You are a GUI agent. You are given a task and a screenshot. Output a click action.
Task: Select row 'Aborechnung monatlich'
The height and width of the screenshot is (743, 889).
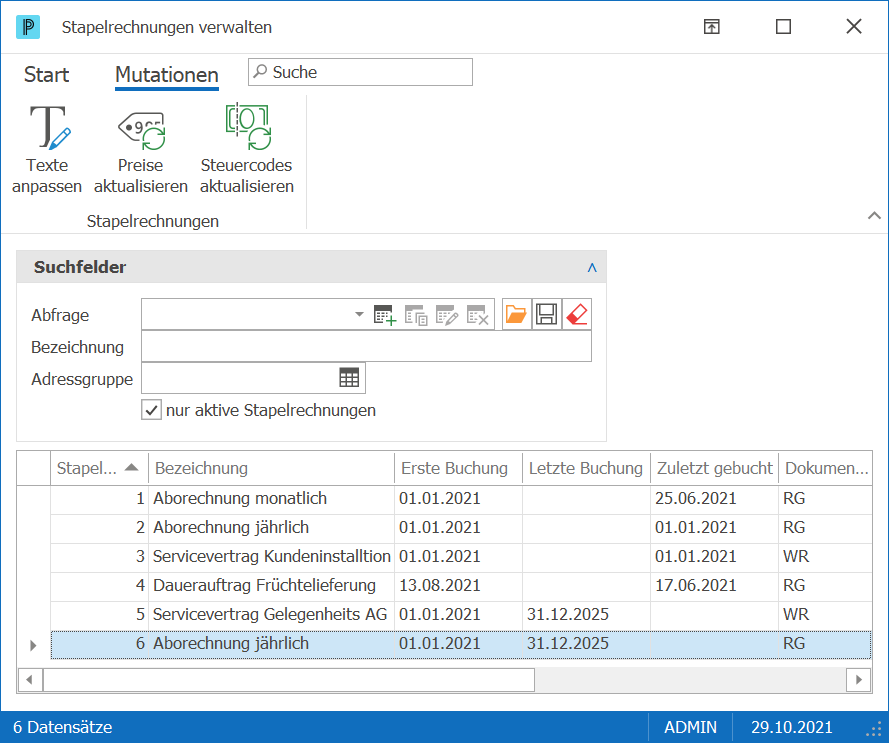pyautogui.click(x=461, y=499)
